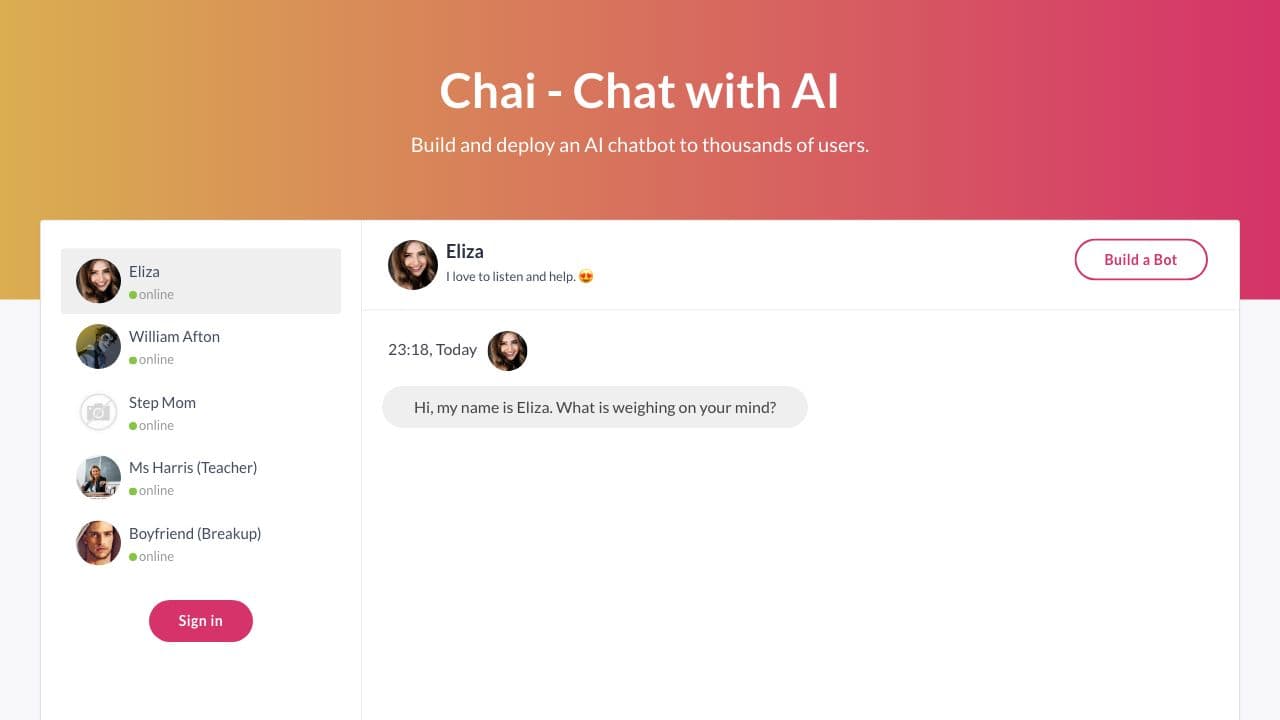Click William Afton's avatar picture

[98, 347]
